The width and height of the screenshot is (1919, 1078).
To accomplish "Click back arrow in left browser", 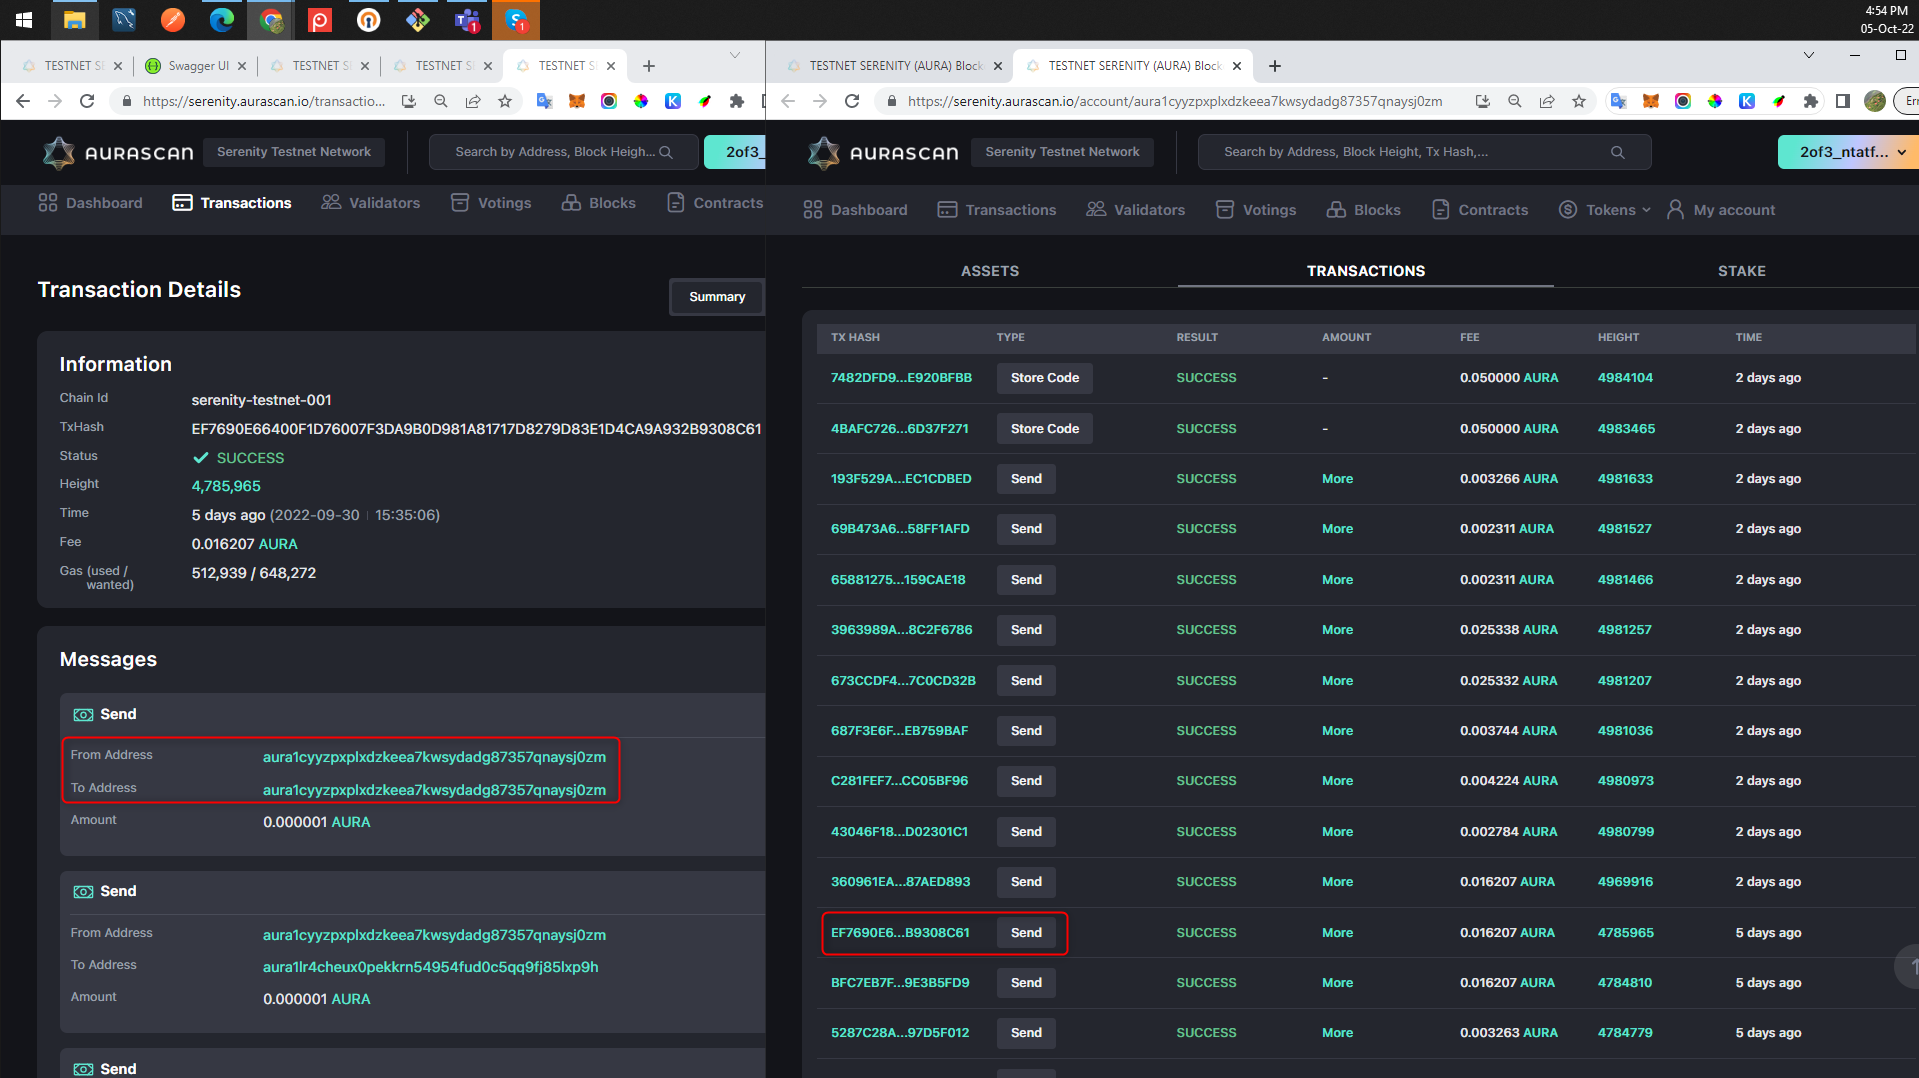I will 23,101.
